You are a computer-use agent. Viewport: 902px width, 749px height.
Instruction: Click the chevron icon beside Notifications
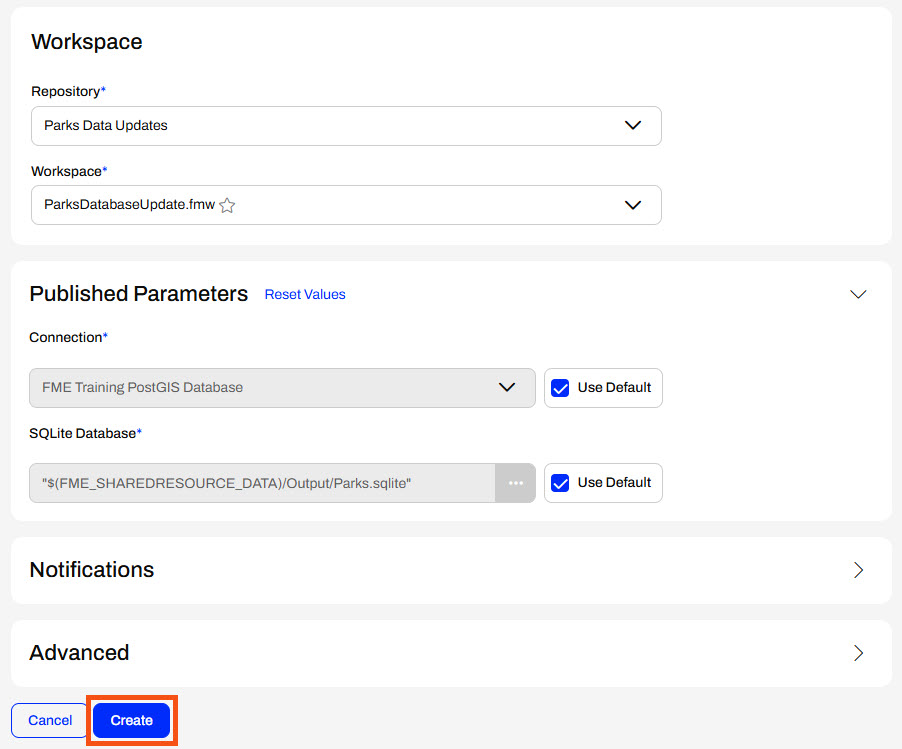point(858,570)
